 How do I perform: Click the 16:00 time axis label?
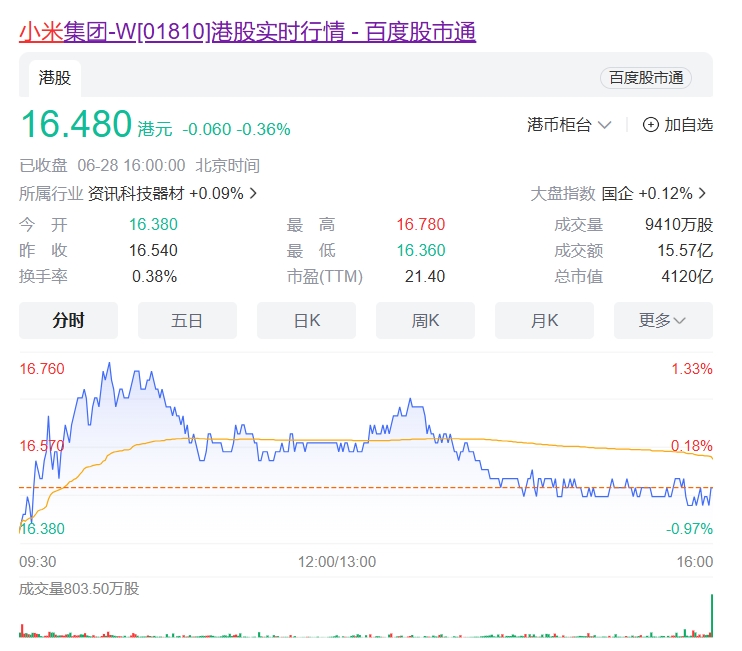click(695, 562)
